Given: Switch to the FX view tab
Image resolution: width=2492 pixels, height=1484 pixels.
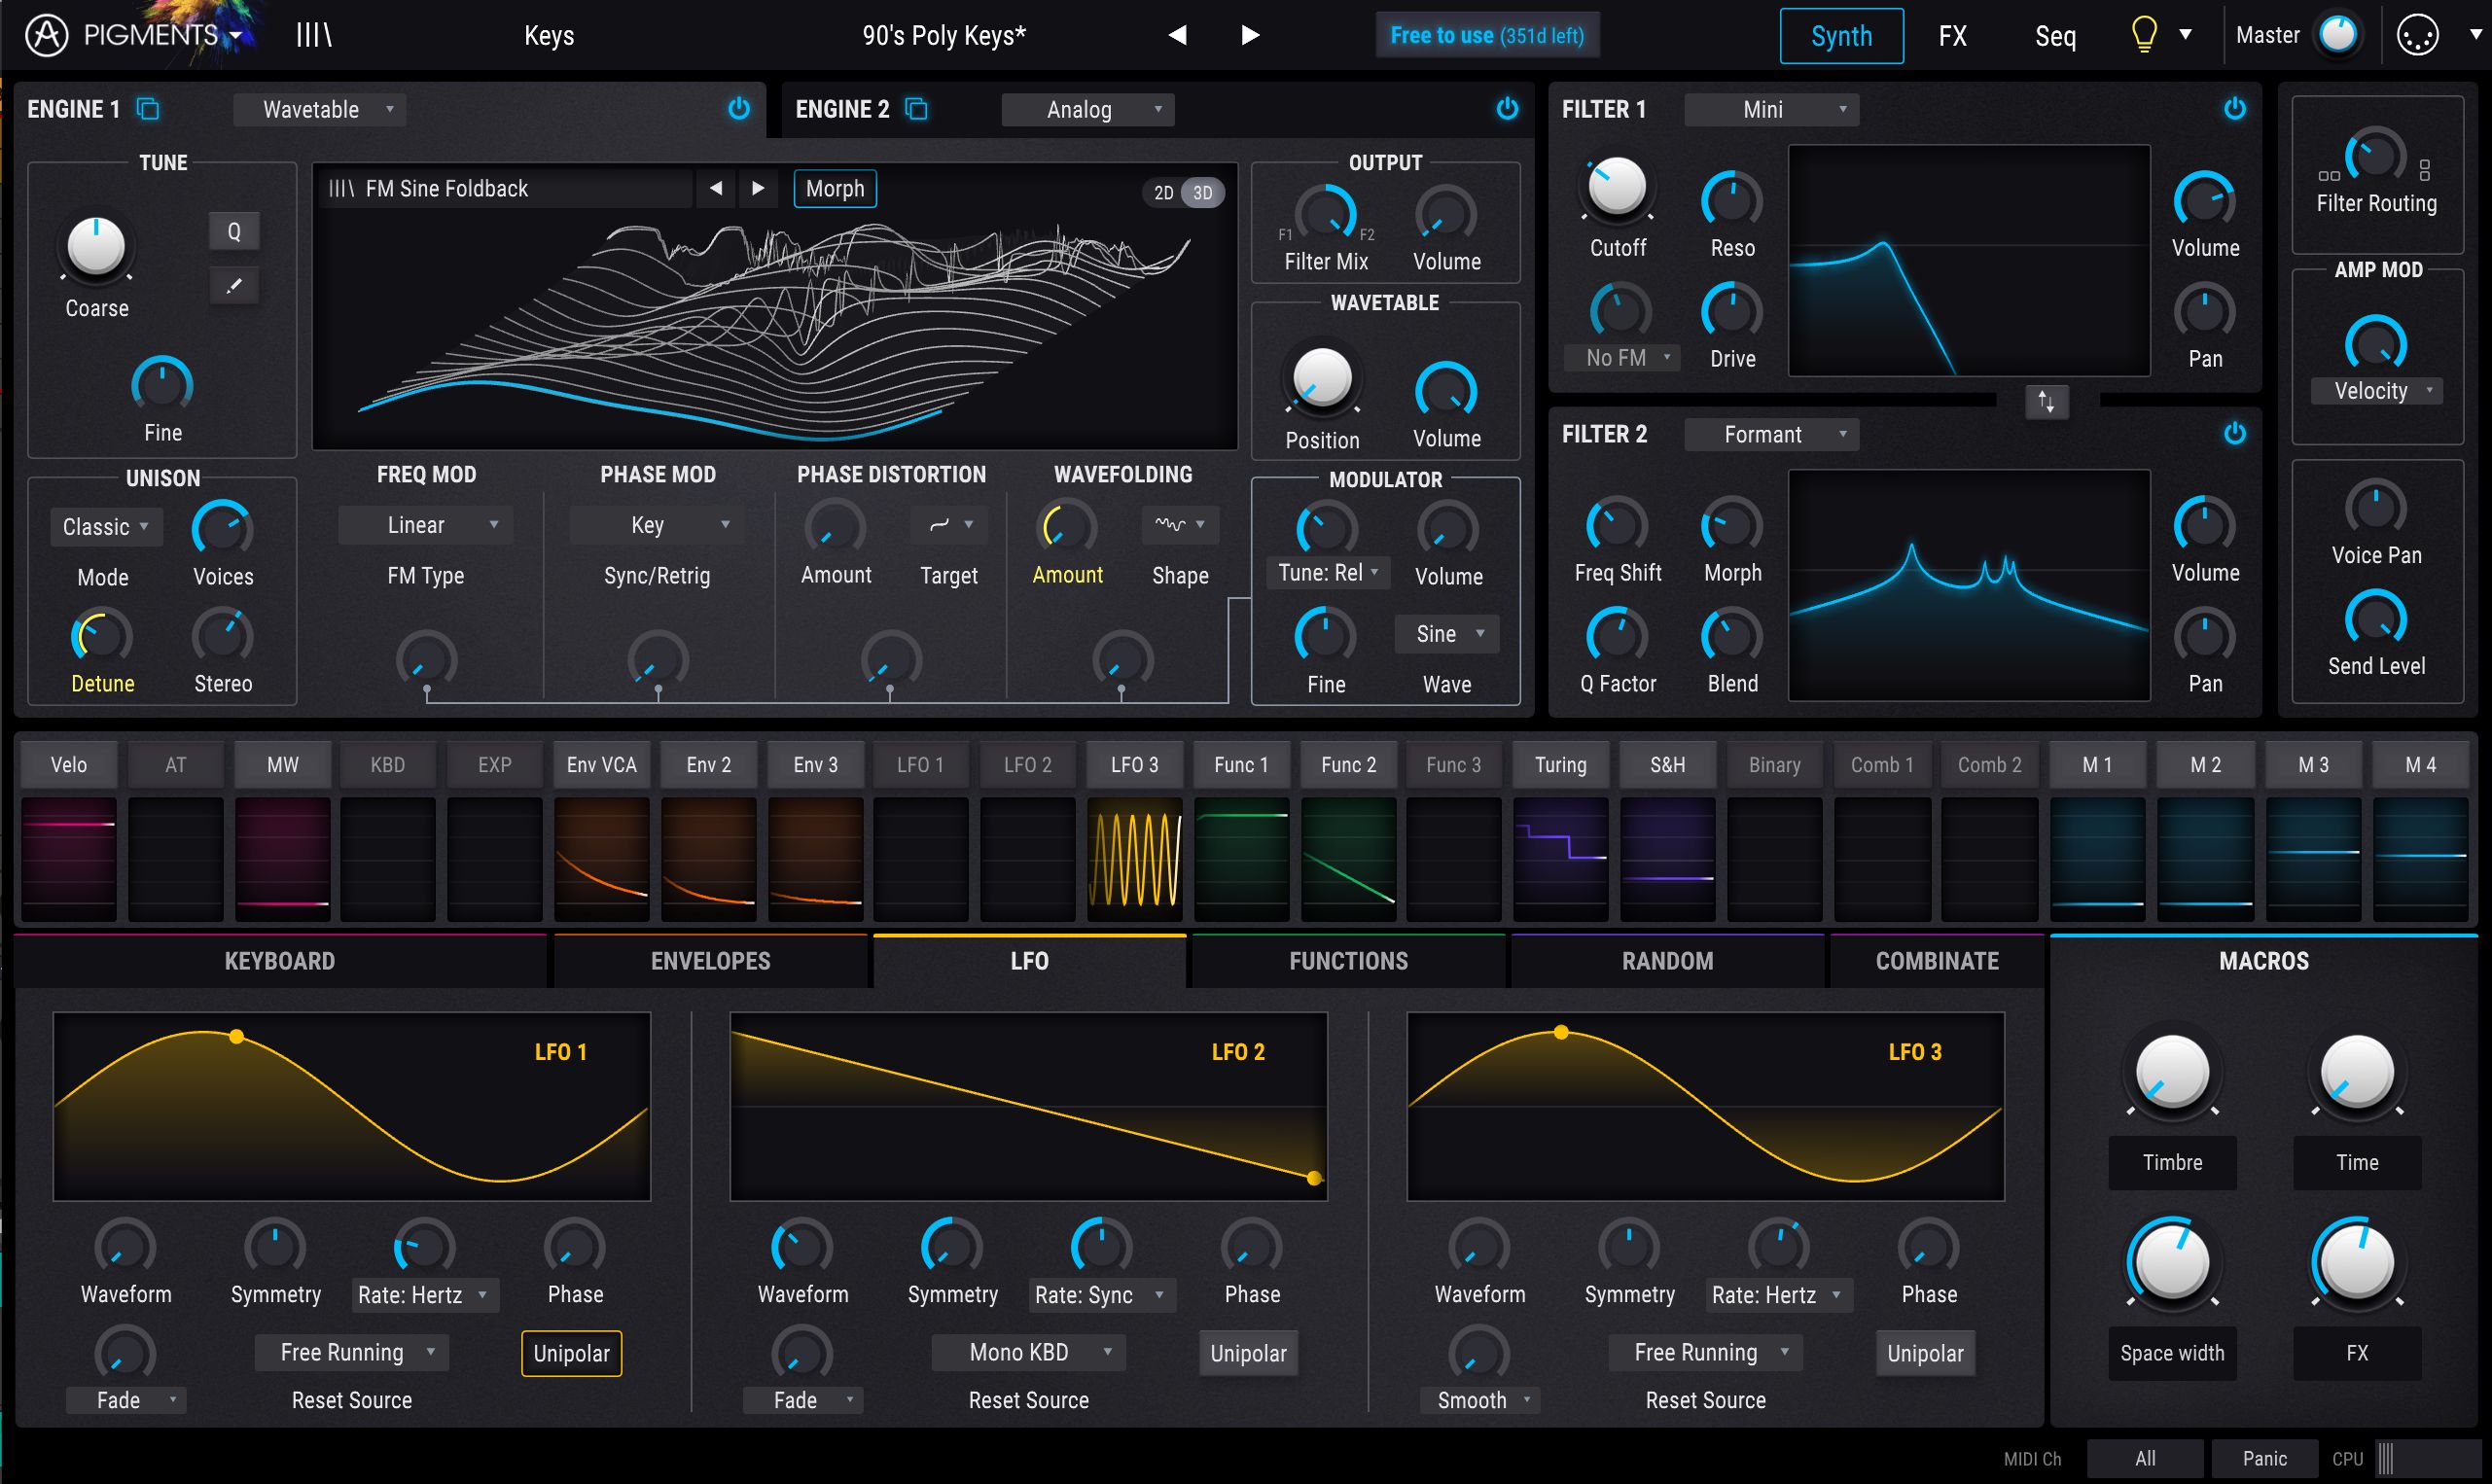Looking at the screenshot, I should [x=1952, y=36].
